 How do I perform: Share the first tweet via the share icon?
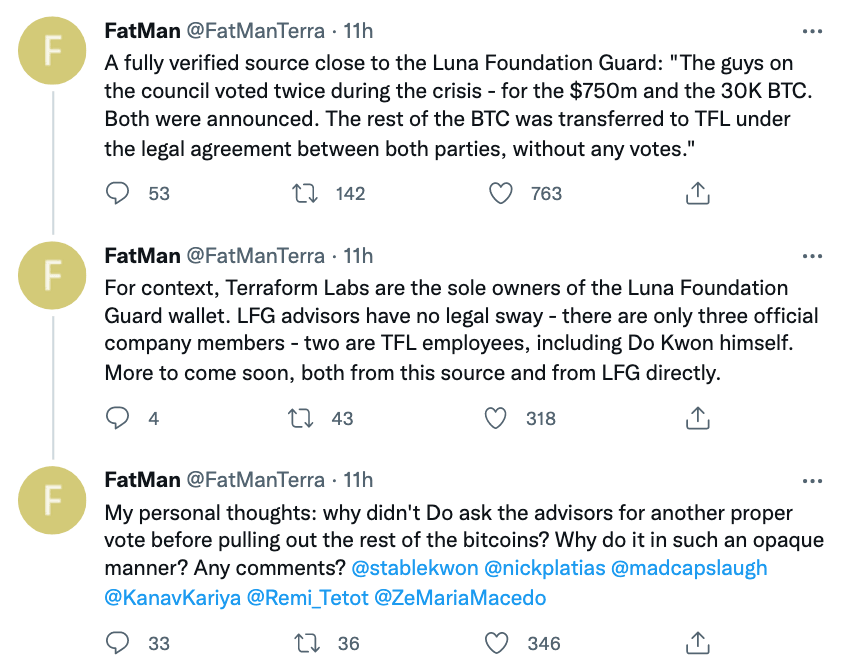pyautogui.click(x=697, y=193)
